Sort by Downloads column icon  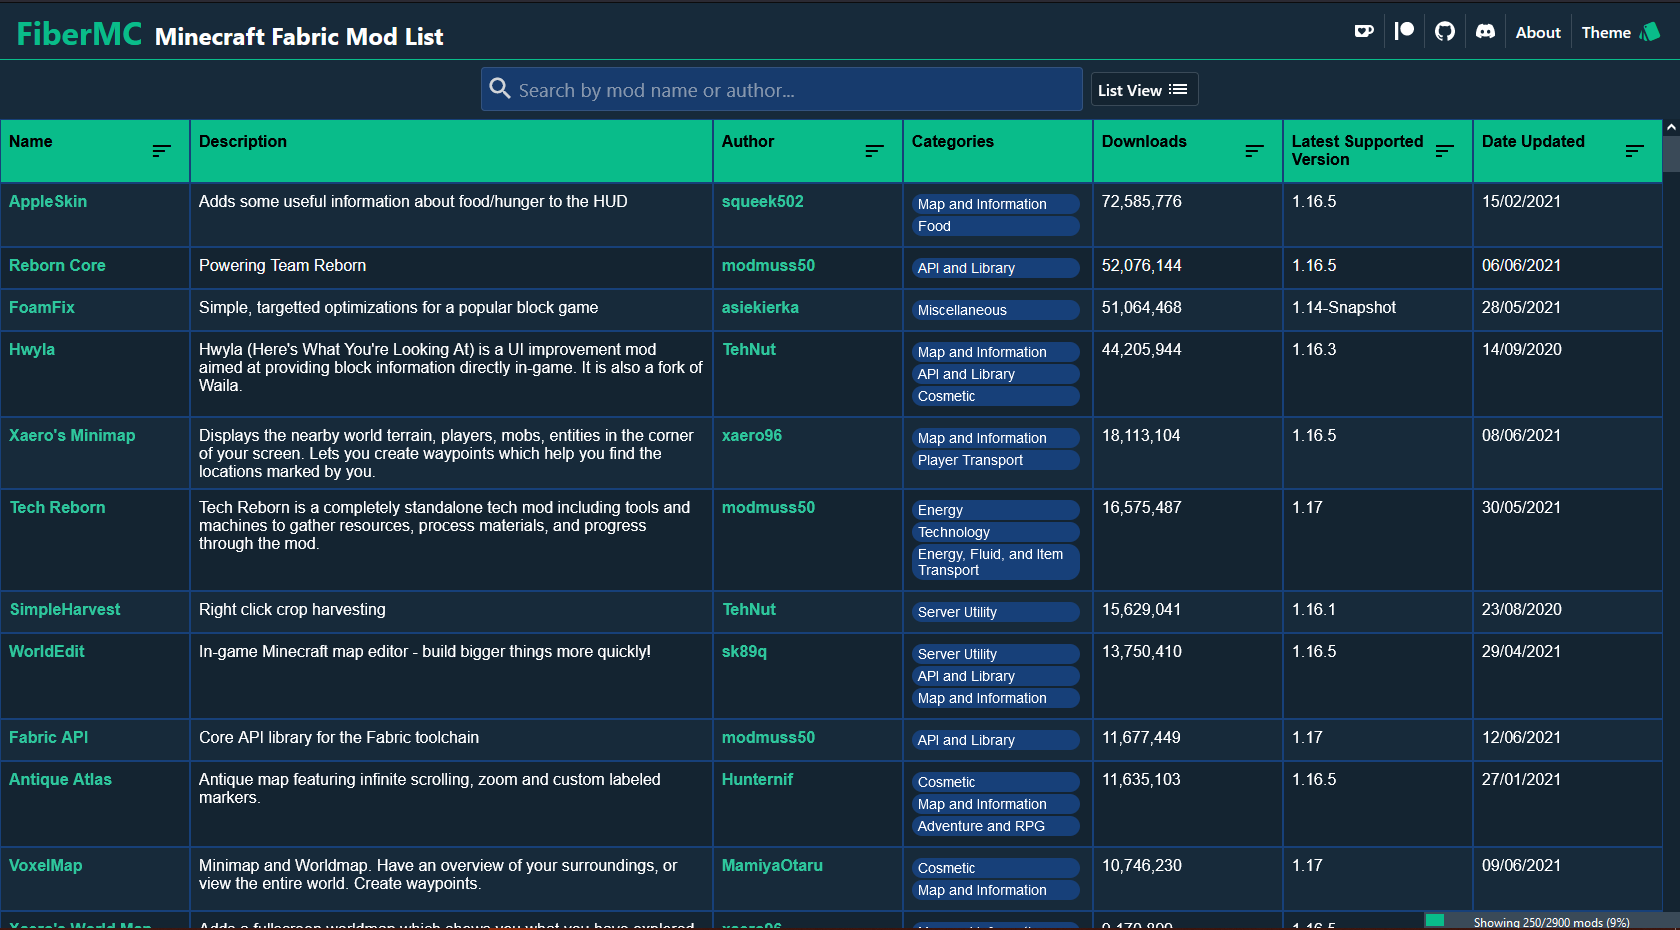(x=1254, y=151)
